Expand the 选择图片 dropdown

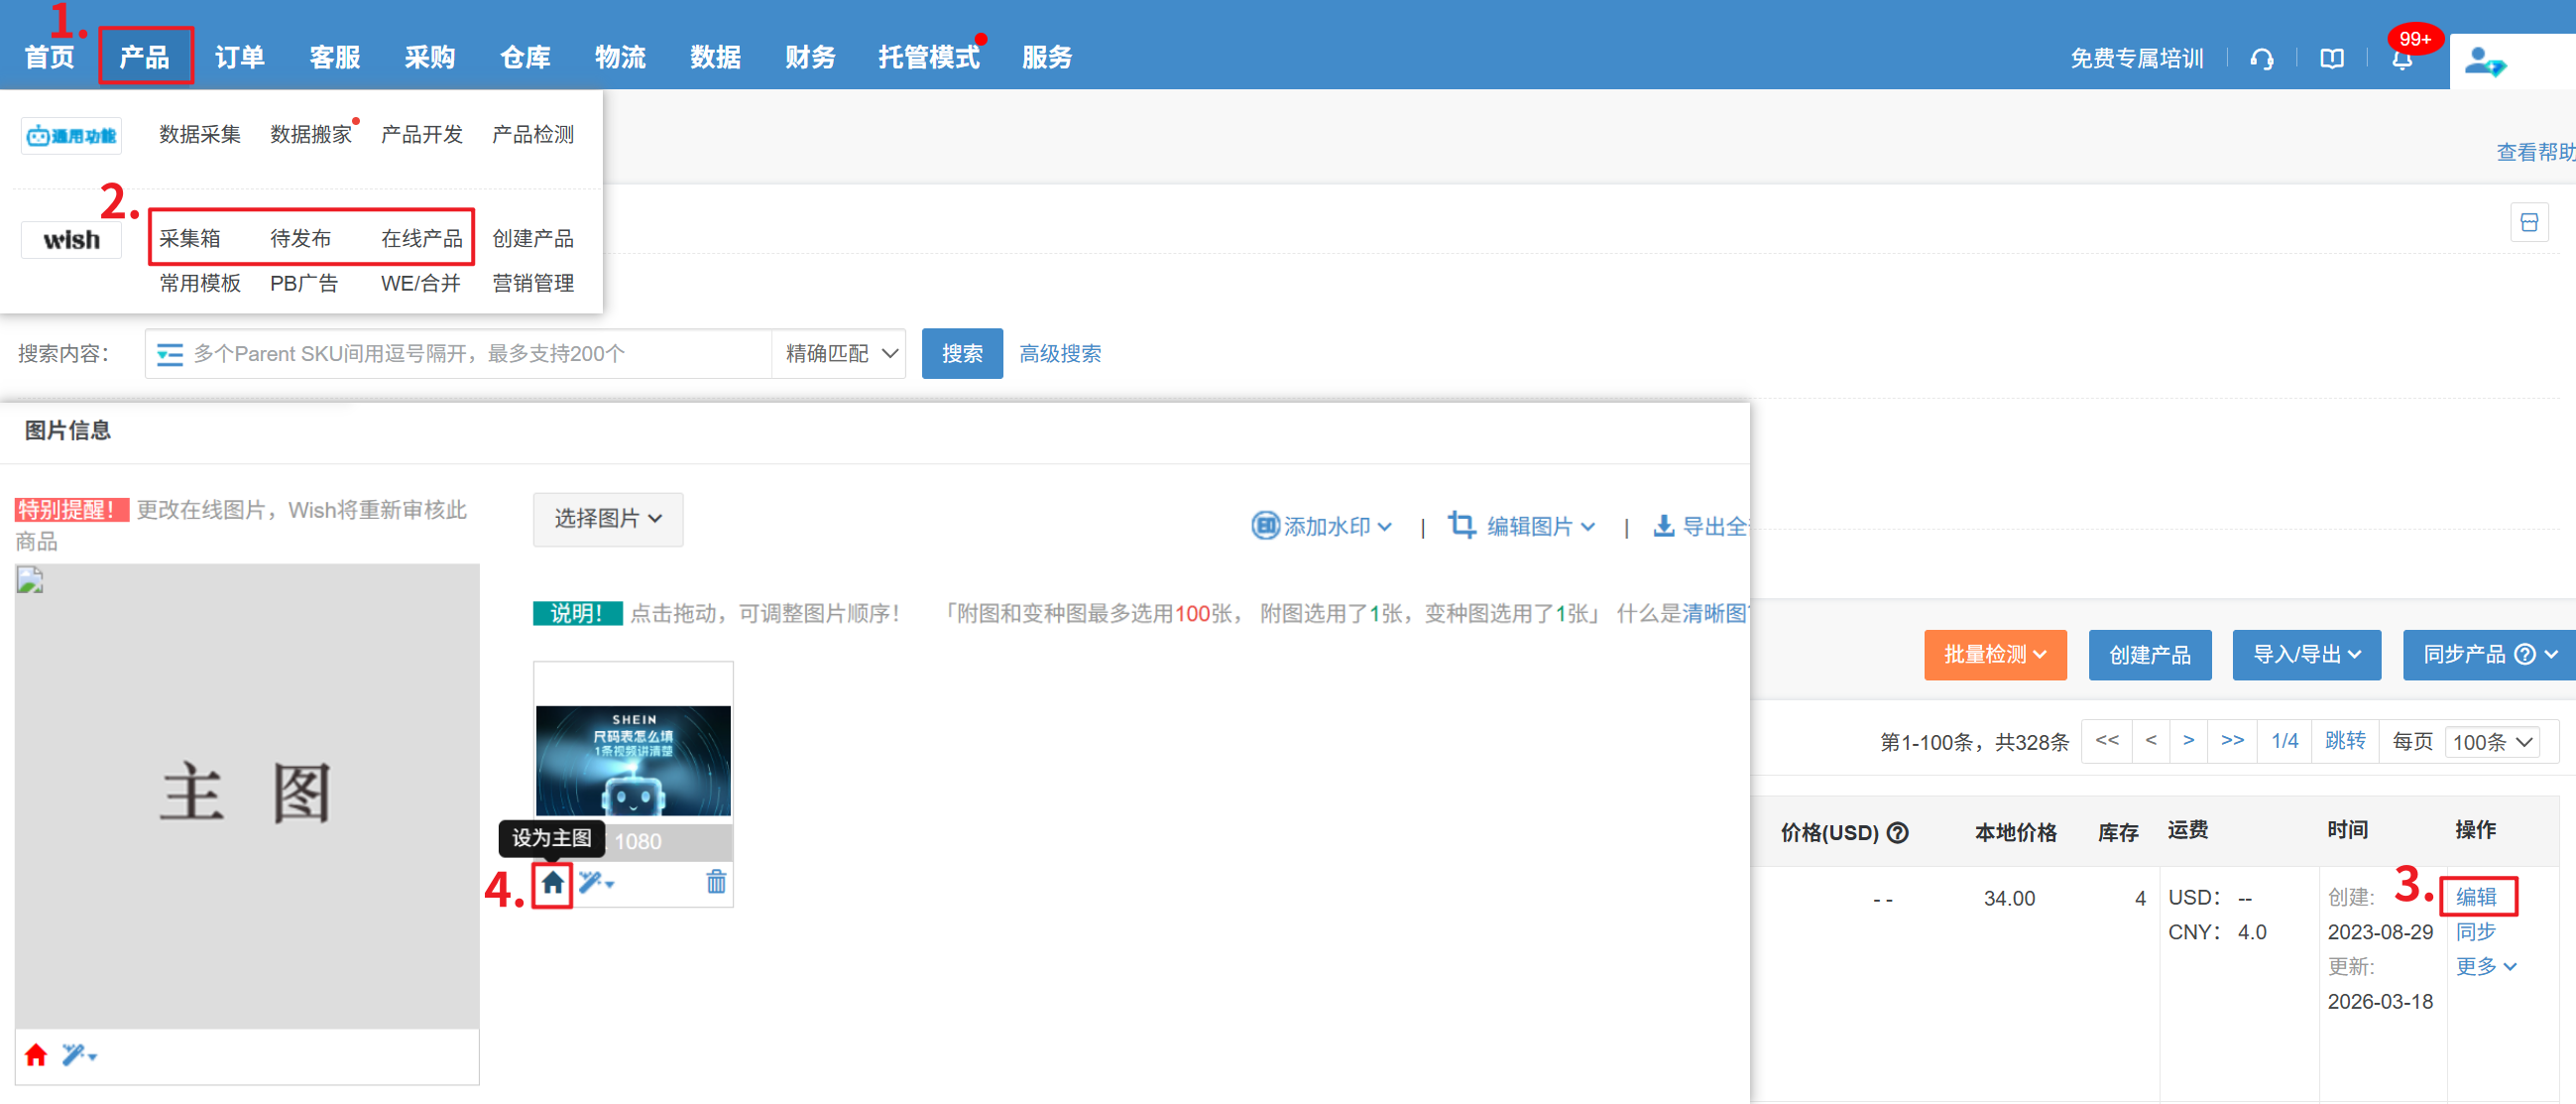607,518
